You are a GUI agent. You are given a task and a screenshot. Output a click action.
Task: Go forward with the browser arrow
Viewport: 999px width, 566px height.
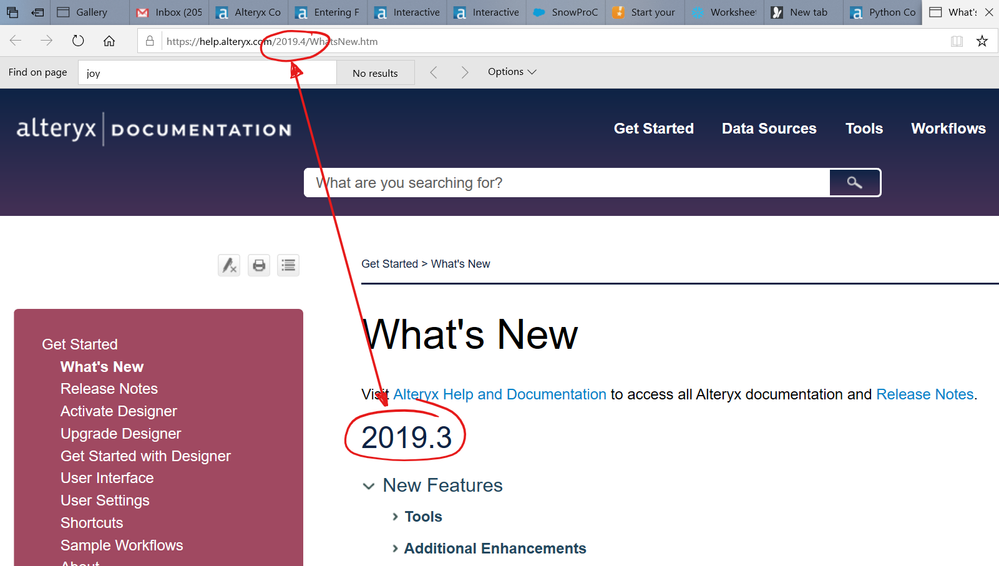(47, 41)
